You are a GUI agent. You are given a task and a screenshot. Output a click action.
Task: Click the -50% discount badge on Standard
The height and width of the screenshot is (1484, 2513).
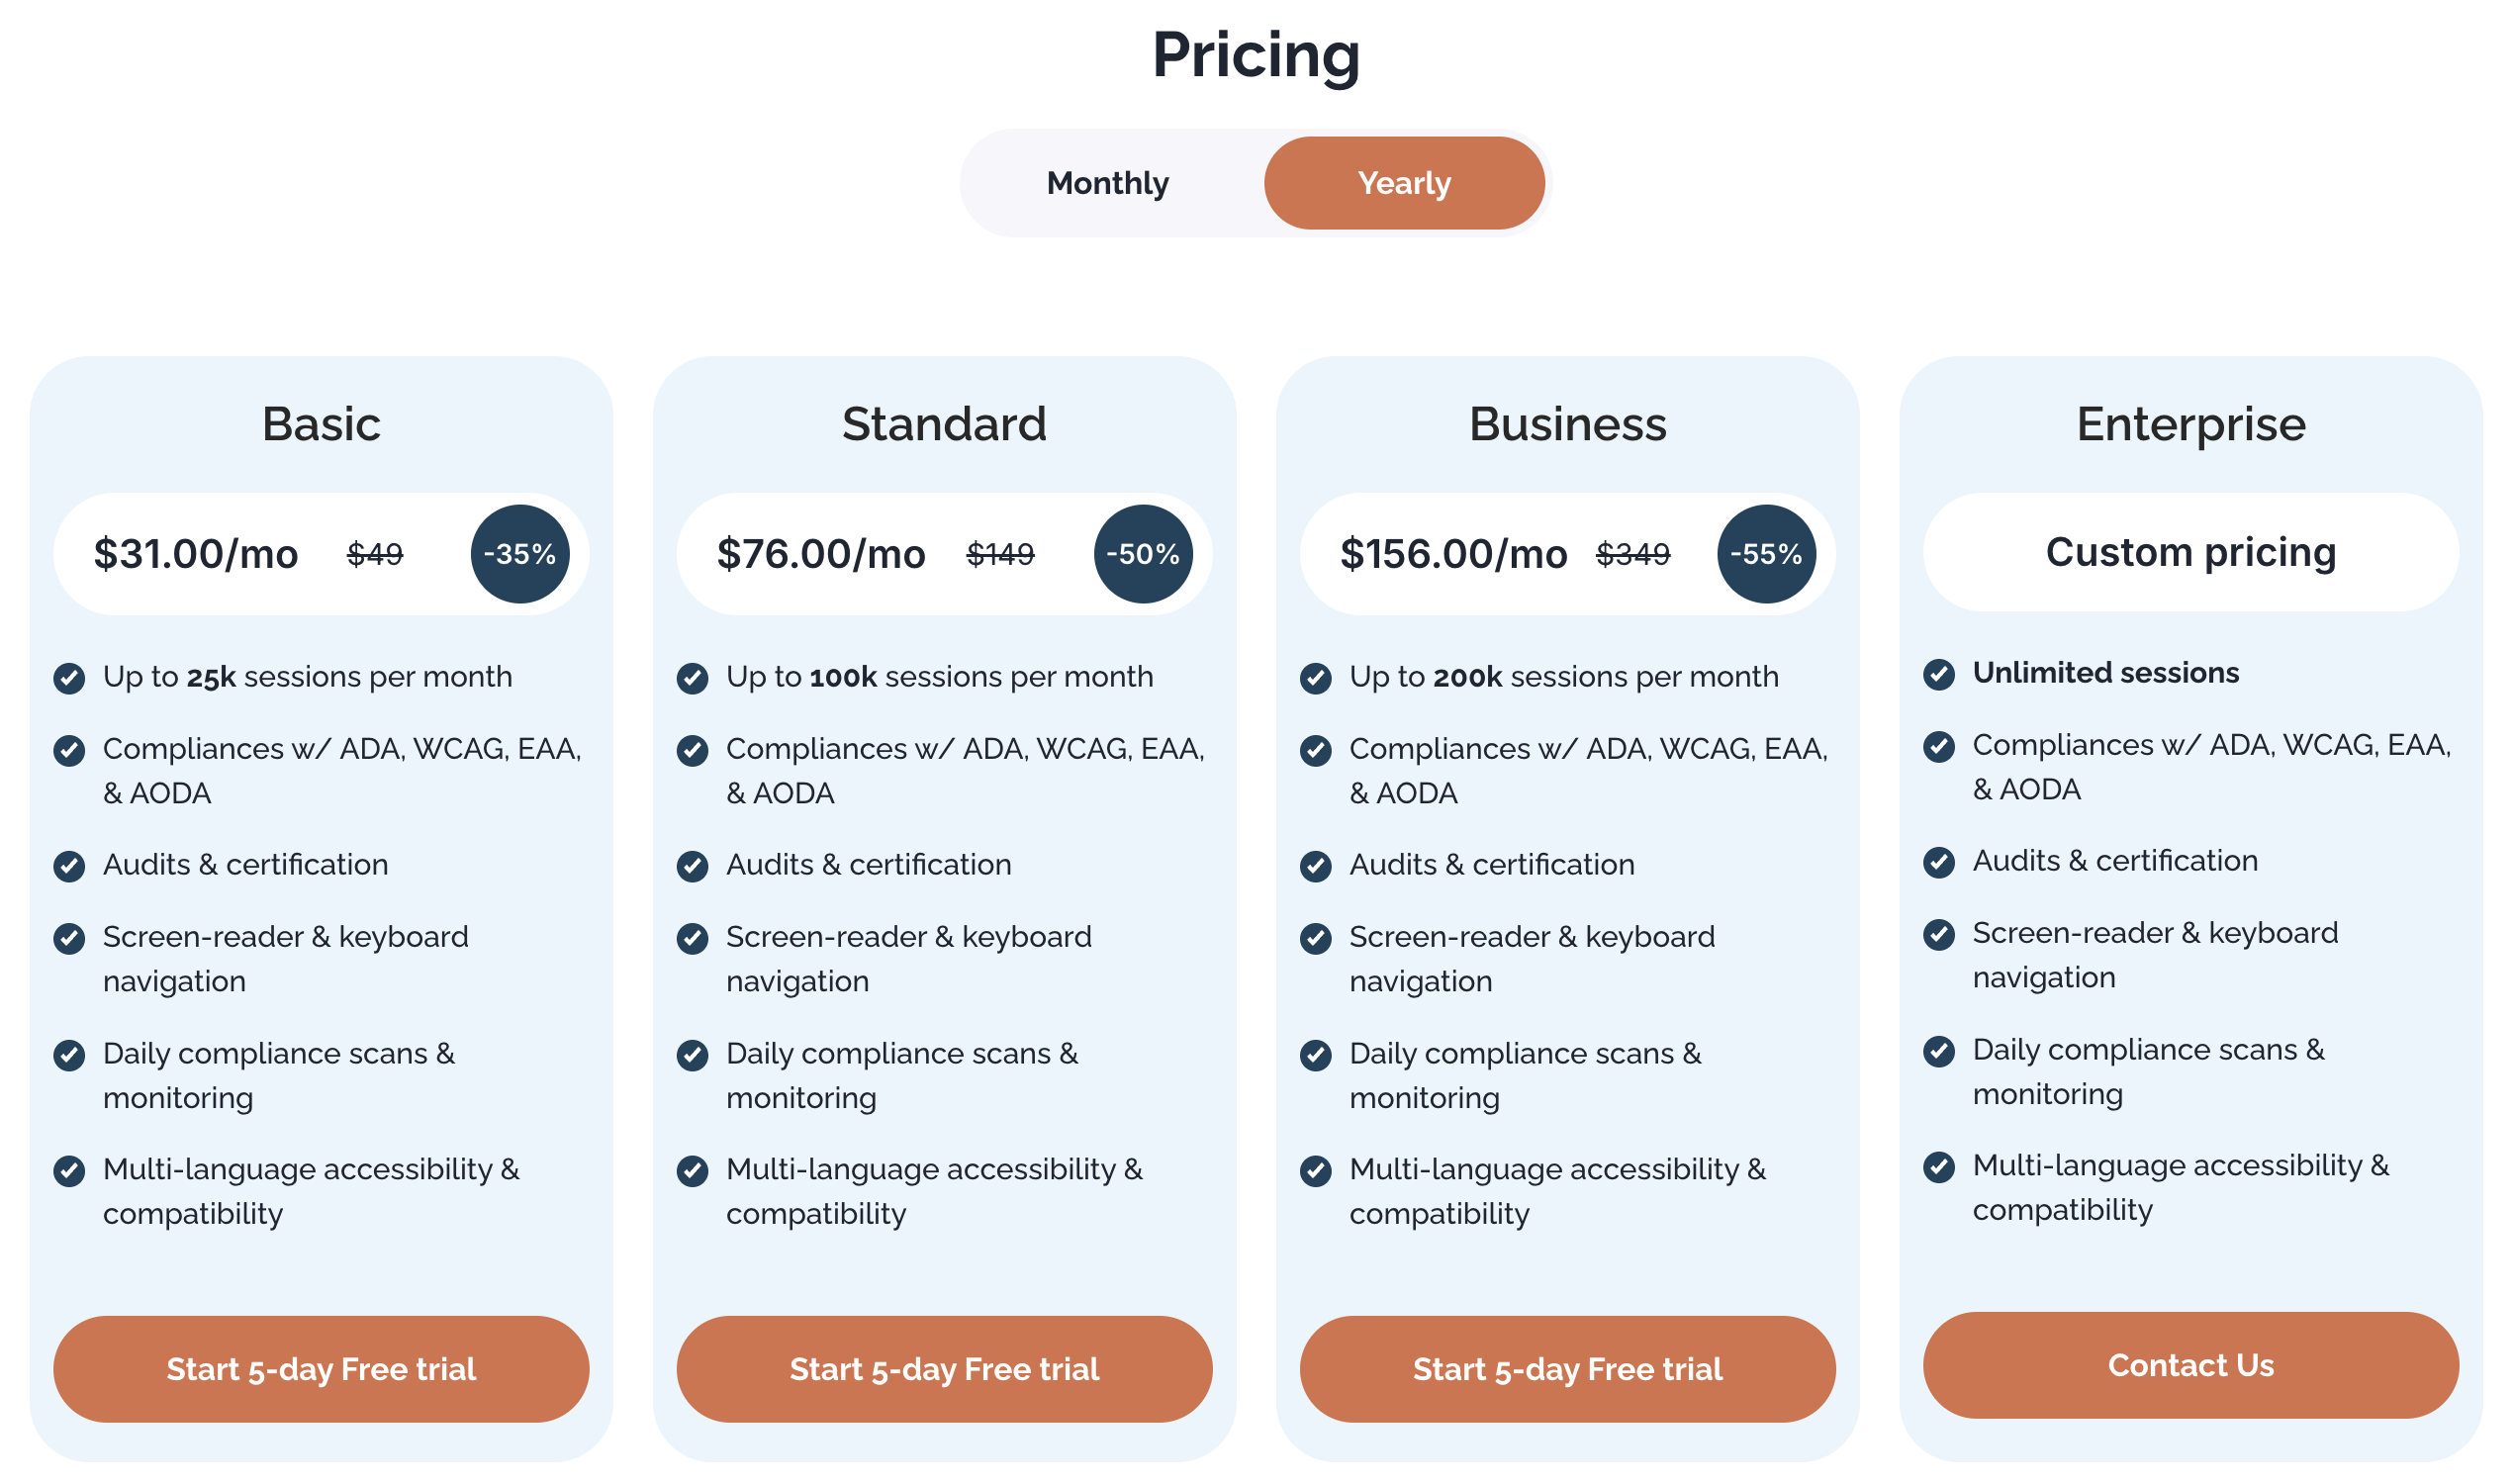point(1143,554)
